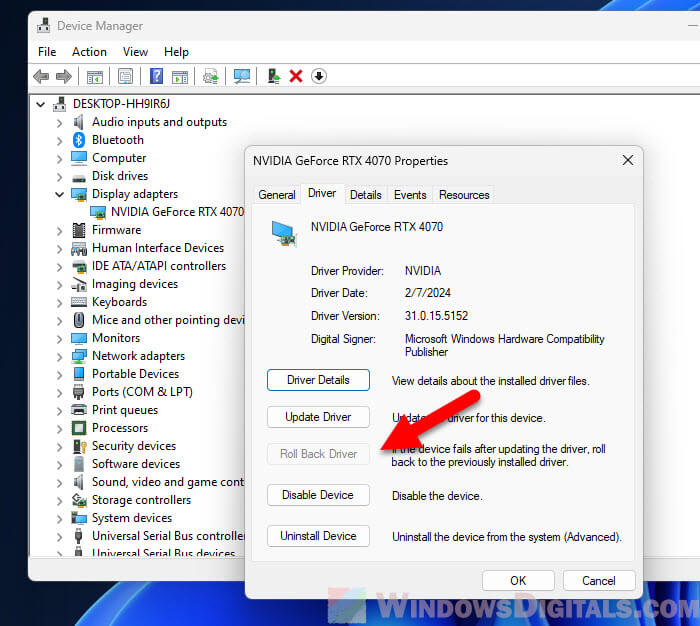This screenshot has height=626, width=700.
Task: Click the Bluetooth category icon
Action: pyautogui.click(x=79, y=140)
